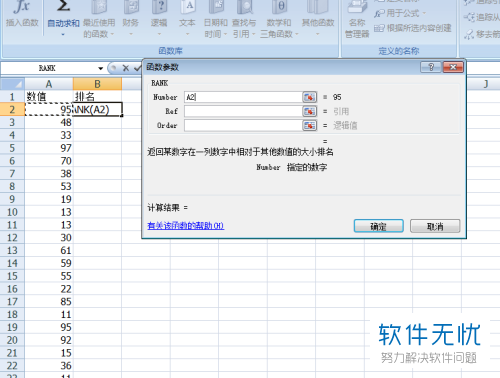Click Create from Selection (根据所选内容创建)
This screenshot has height=378, width=500.
tap(413, 28)
